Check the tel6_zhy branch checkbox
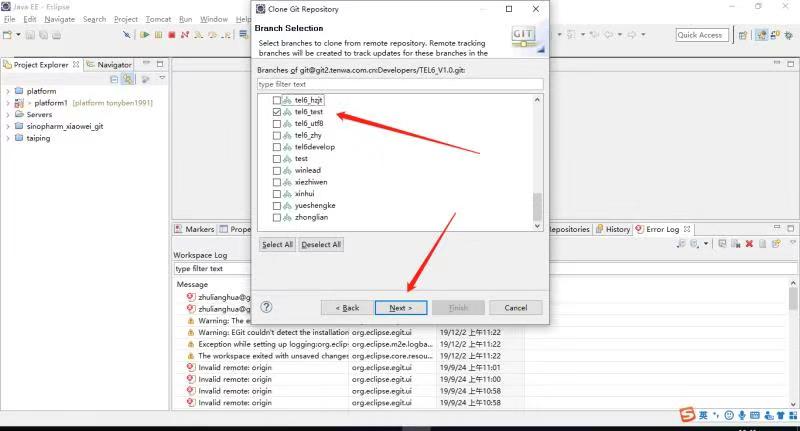 pyautogui.click(x=277, y=135)
